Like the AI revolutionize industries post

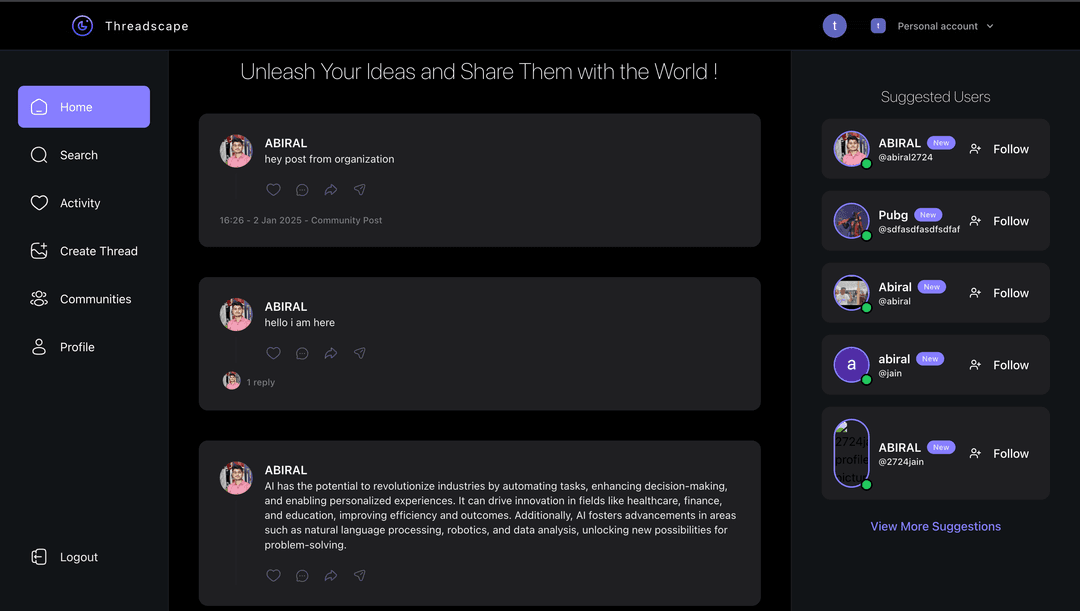point(273,576)
